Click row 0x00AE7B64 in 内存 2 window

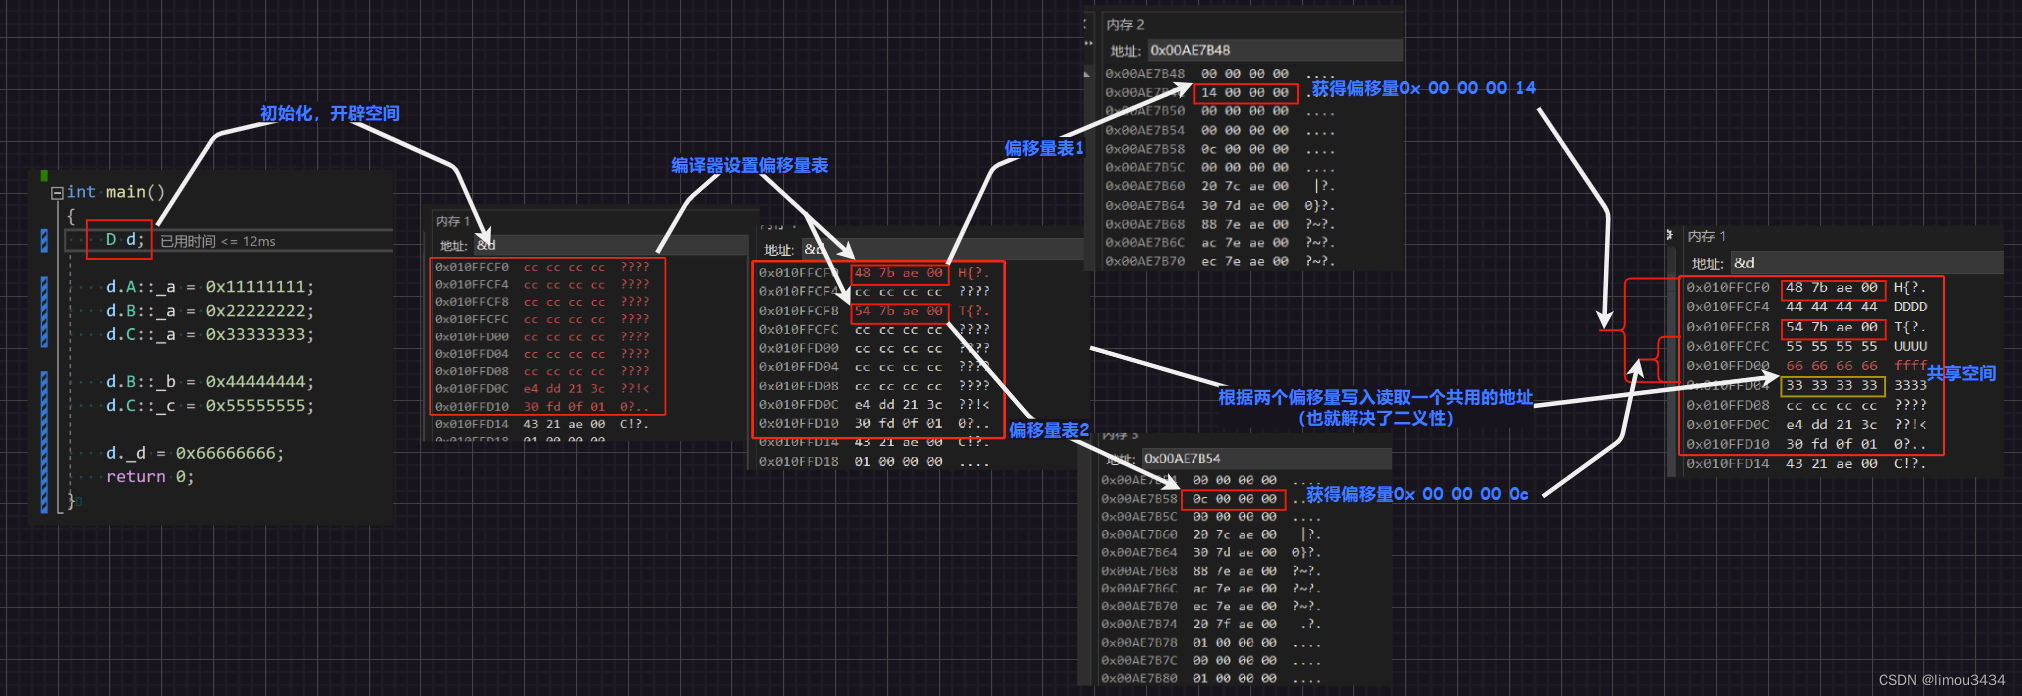(1219, 205)
